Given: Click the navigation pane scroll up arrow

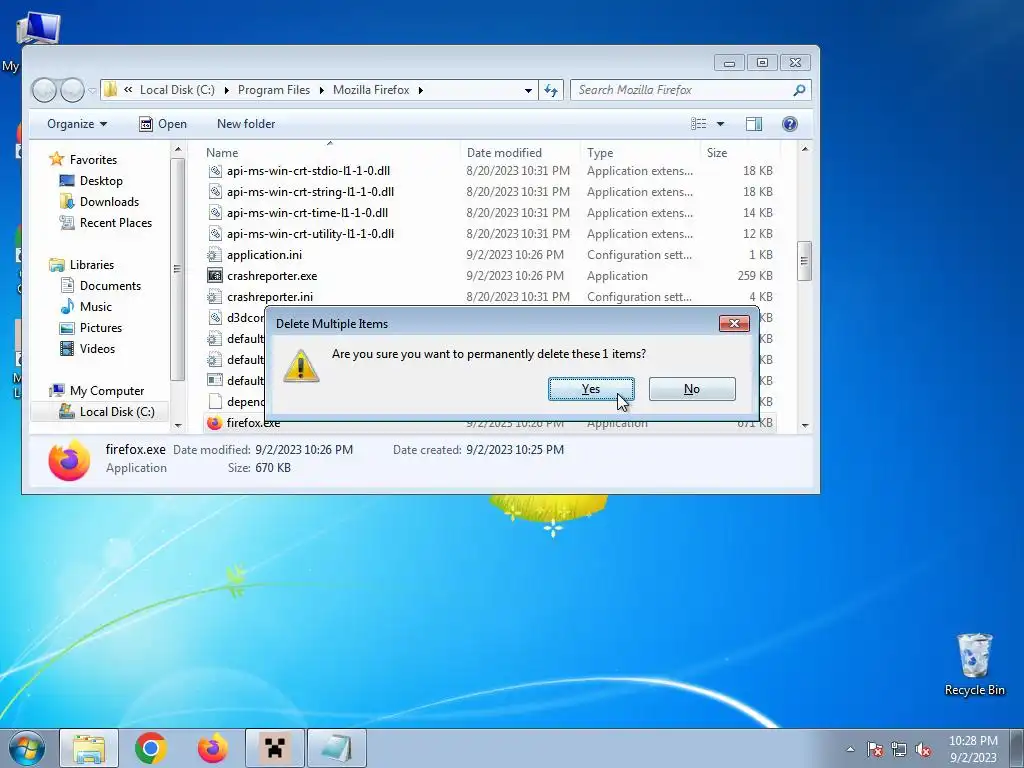Looking at the screenshot, I should click(x=178, y=151).
